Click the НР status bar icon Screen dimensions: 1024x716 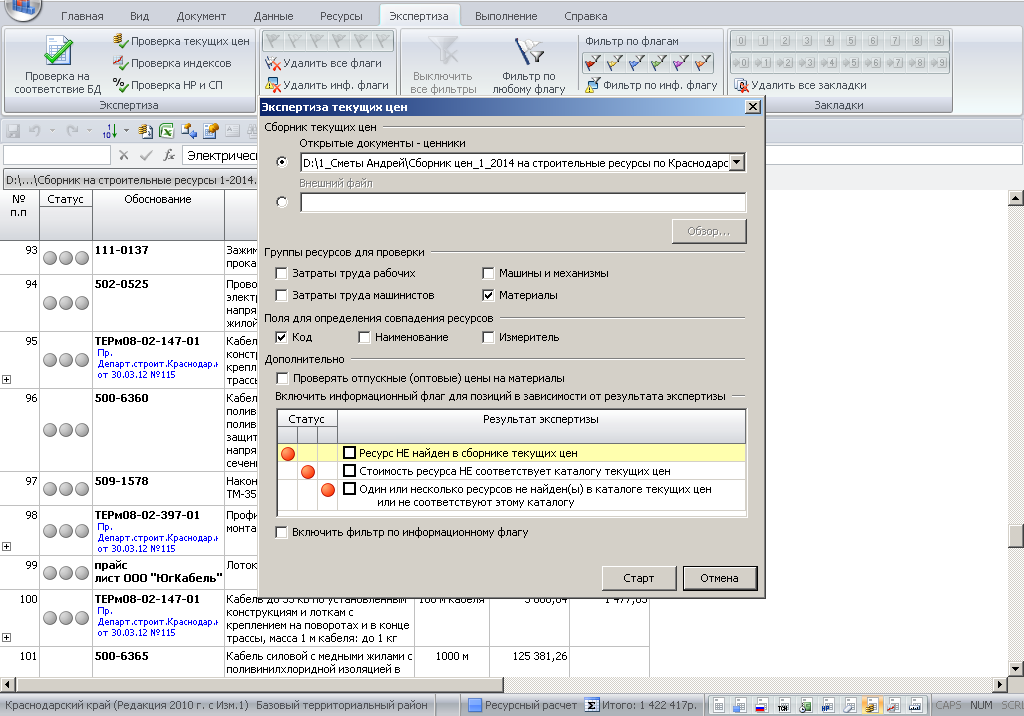click(x=827, y=706)
